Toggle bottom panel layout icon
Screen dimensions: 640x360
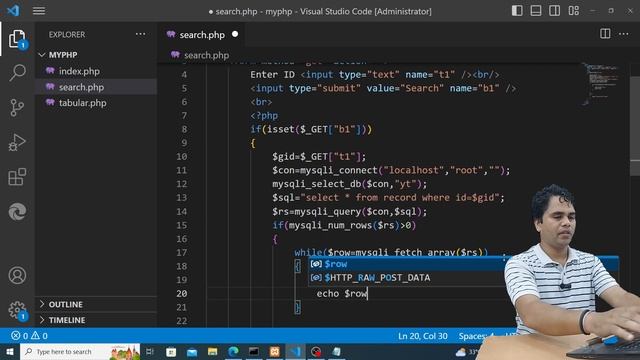point(536,11)
